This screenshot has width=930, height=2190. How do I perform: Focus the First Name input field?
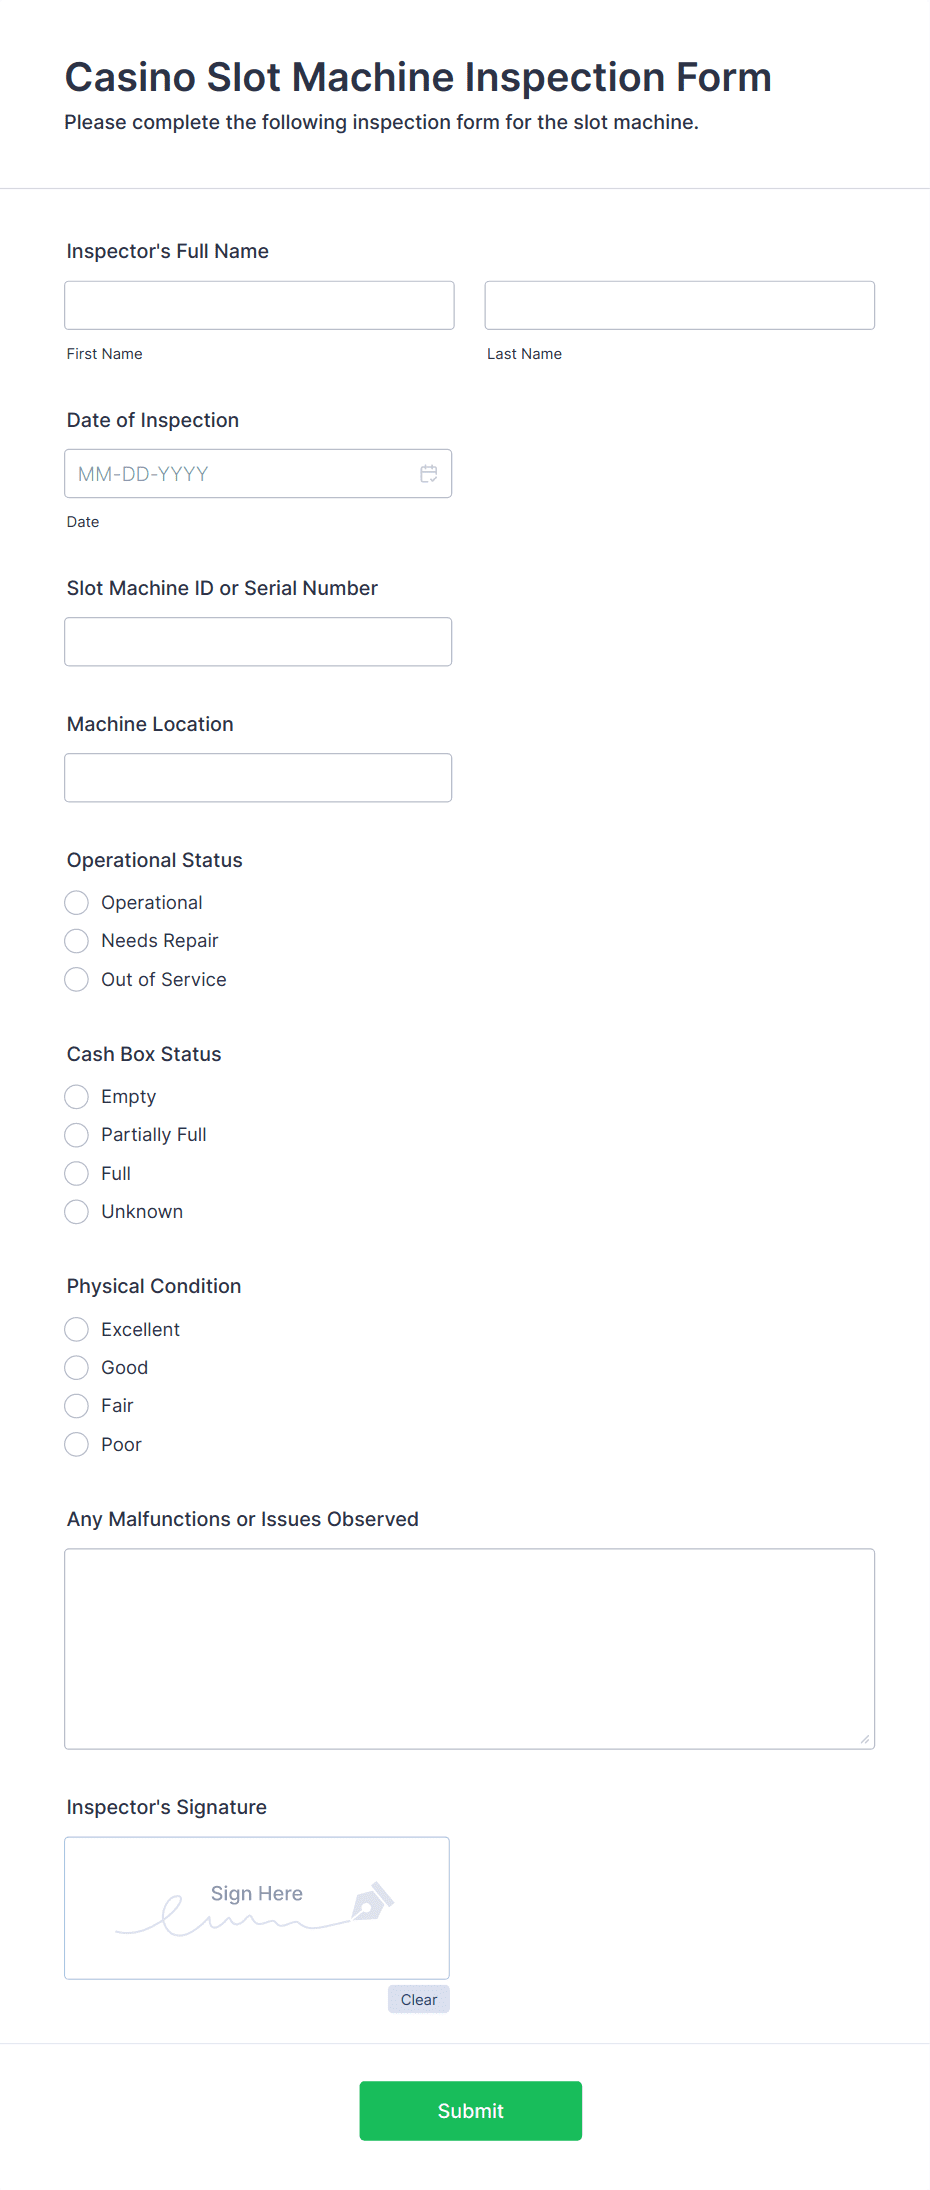coord(259,305)
